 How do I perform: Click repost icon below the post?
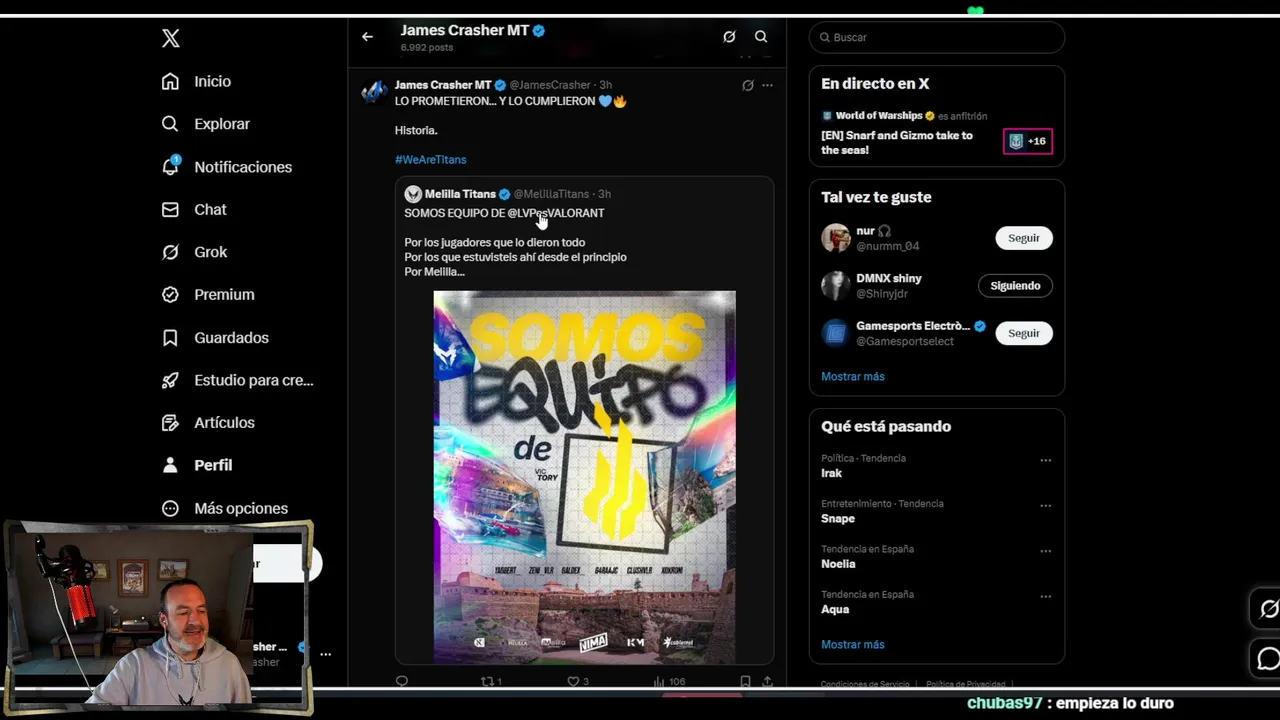tap(488, 681)
